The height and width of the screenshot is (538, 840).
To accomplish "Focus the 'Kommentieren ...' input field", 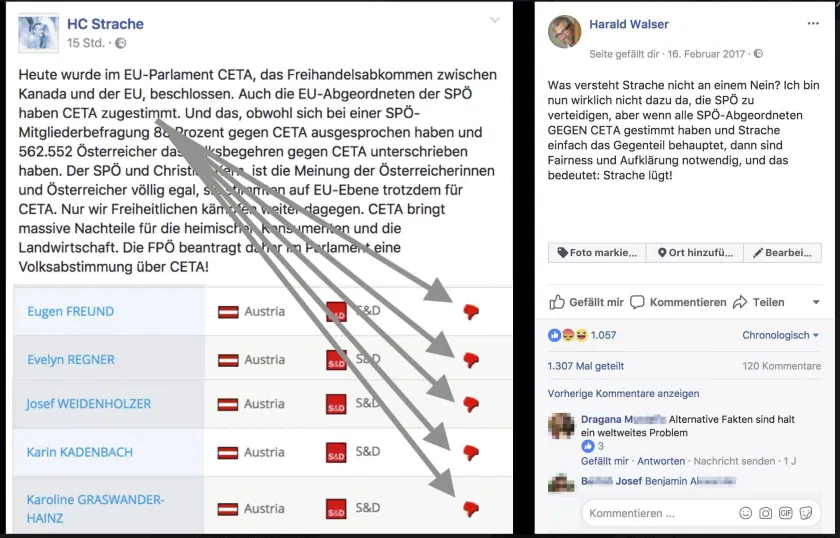I will pyautogui.click(x=660, y=513).
